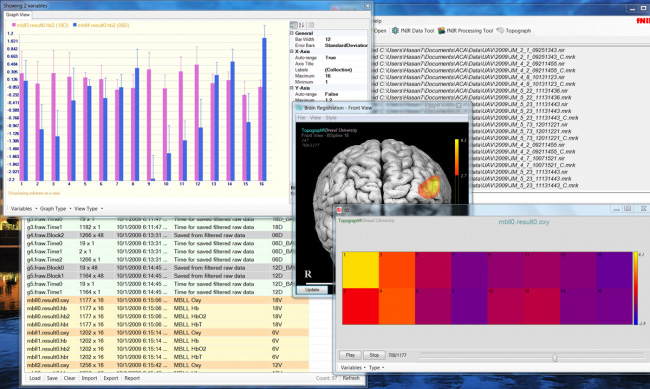650x389 pixels.
Task: Select the g4.fraw.Time1 row
Action: pos(160,251)
